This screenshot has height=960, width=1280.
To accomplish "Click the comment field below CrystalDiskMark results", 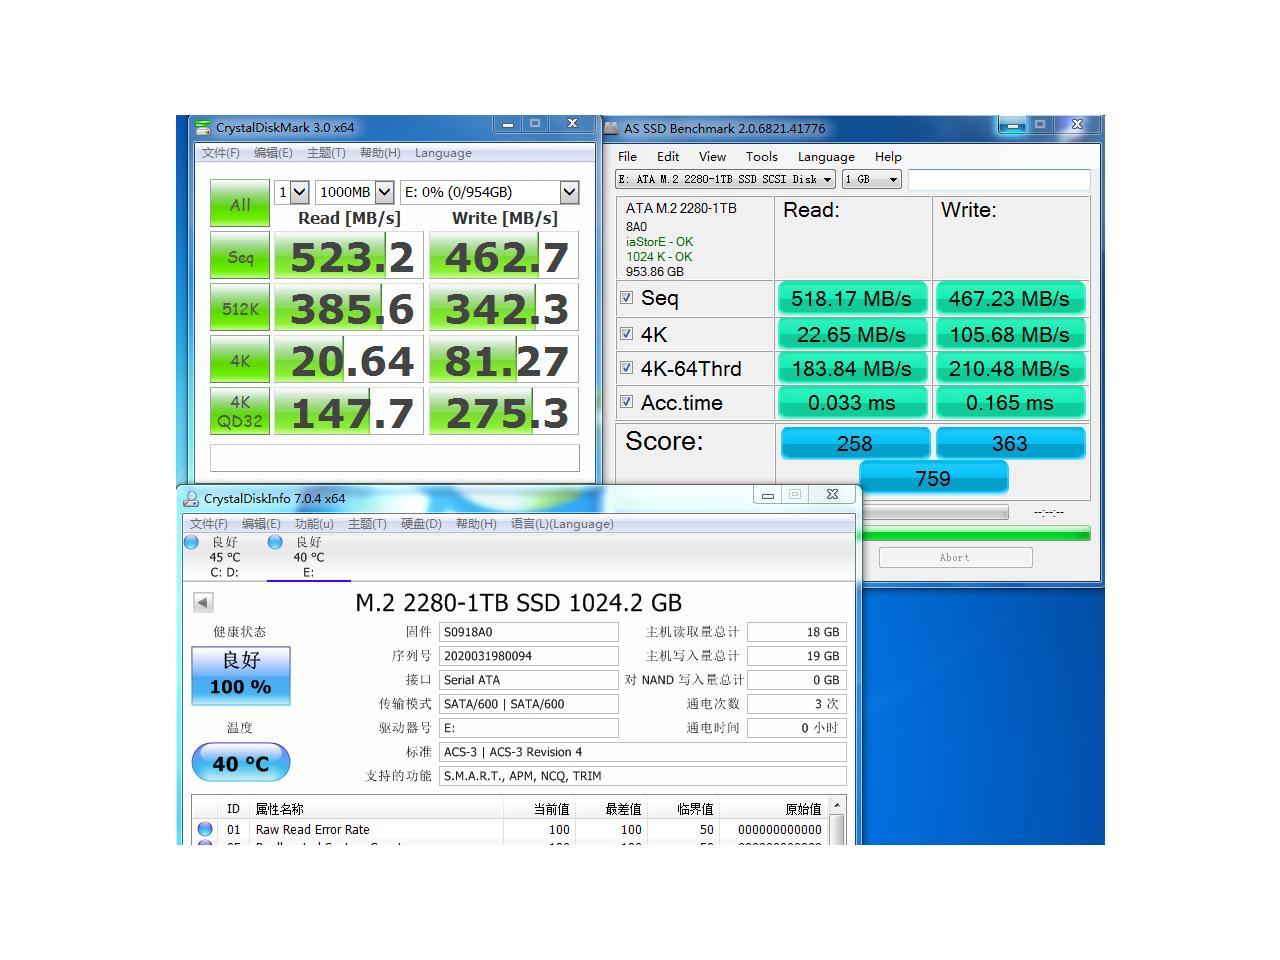I will pyautogui.click(x=394, y=458).
